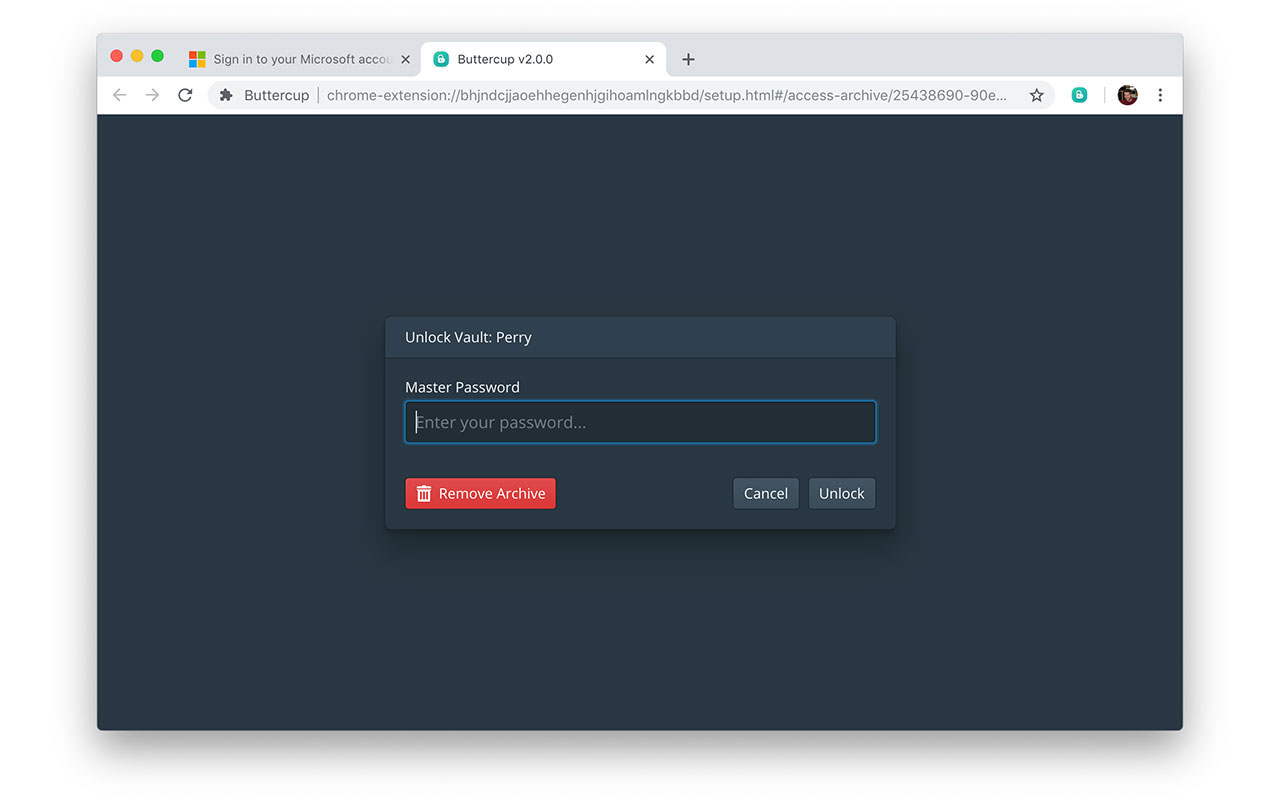Click the Buttercup favicon on second tab
The image size is (1280, 800).
441,59
